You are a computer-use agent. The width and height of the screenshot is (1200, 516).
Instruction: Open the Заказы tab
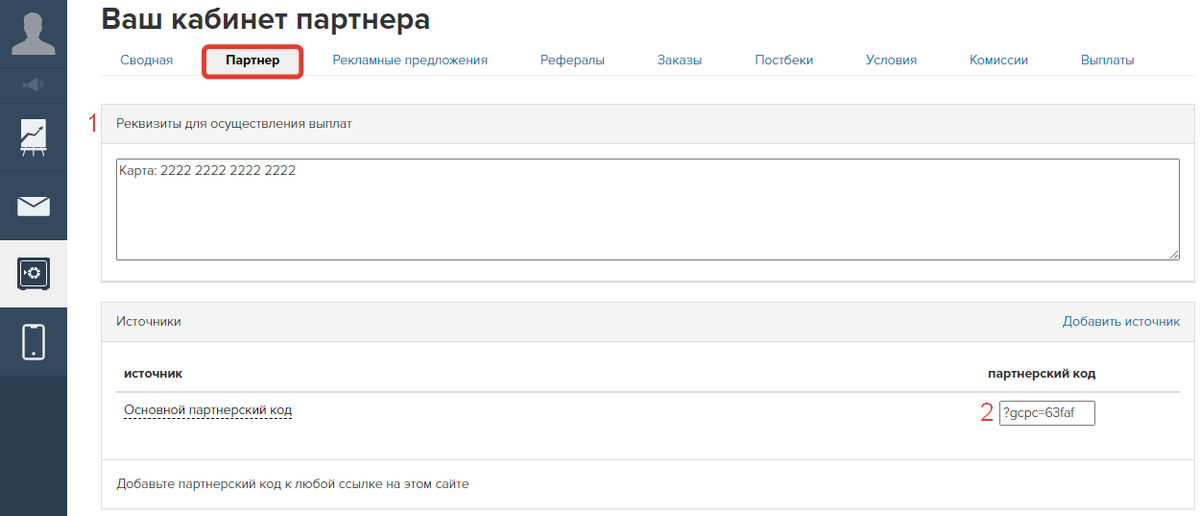pyautogui.click(x=679, y=60)
